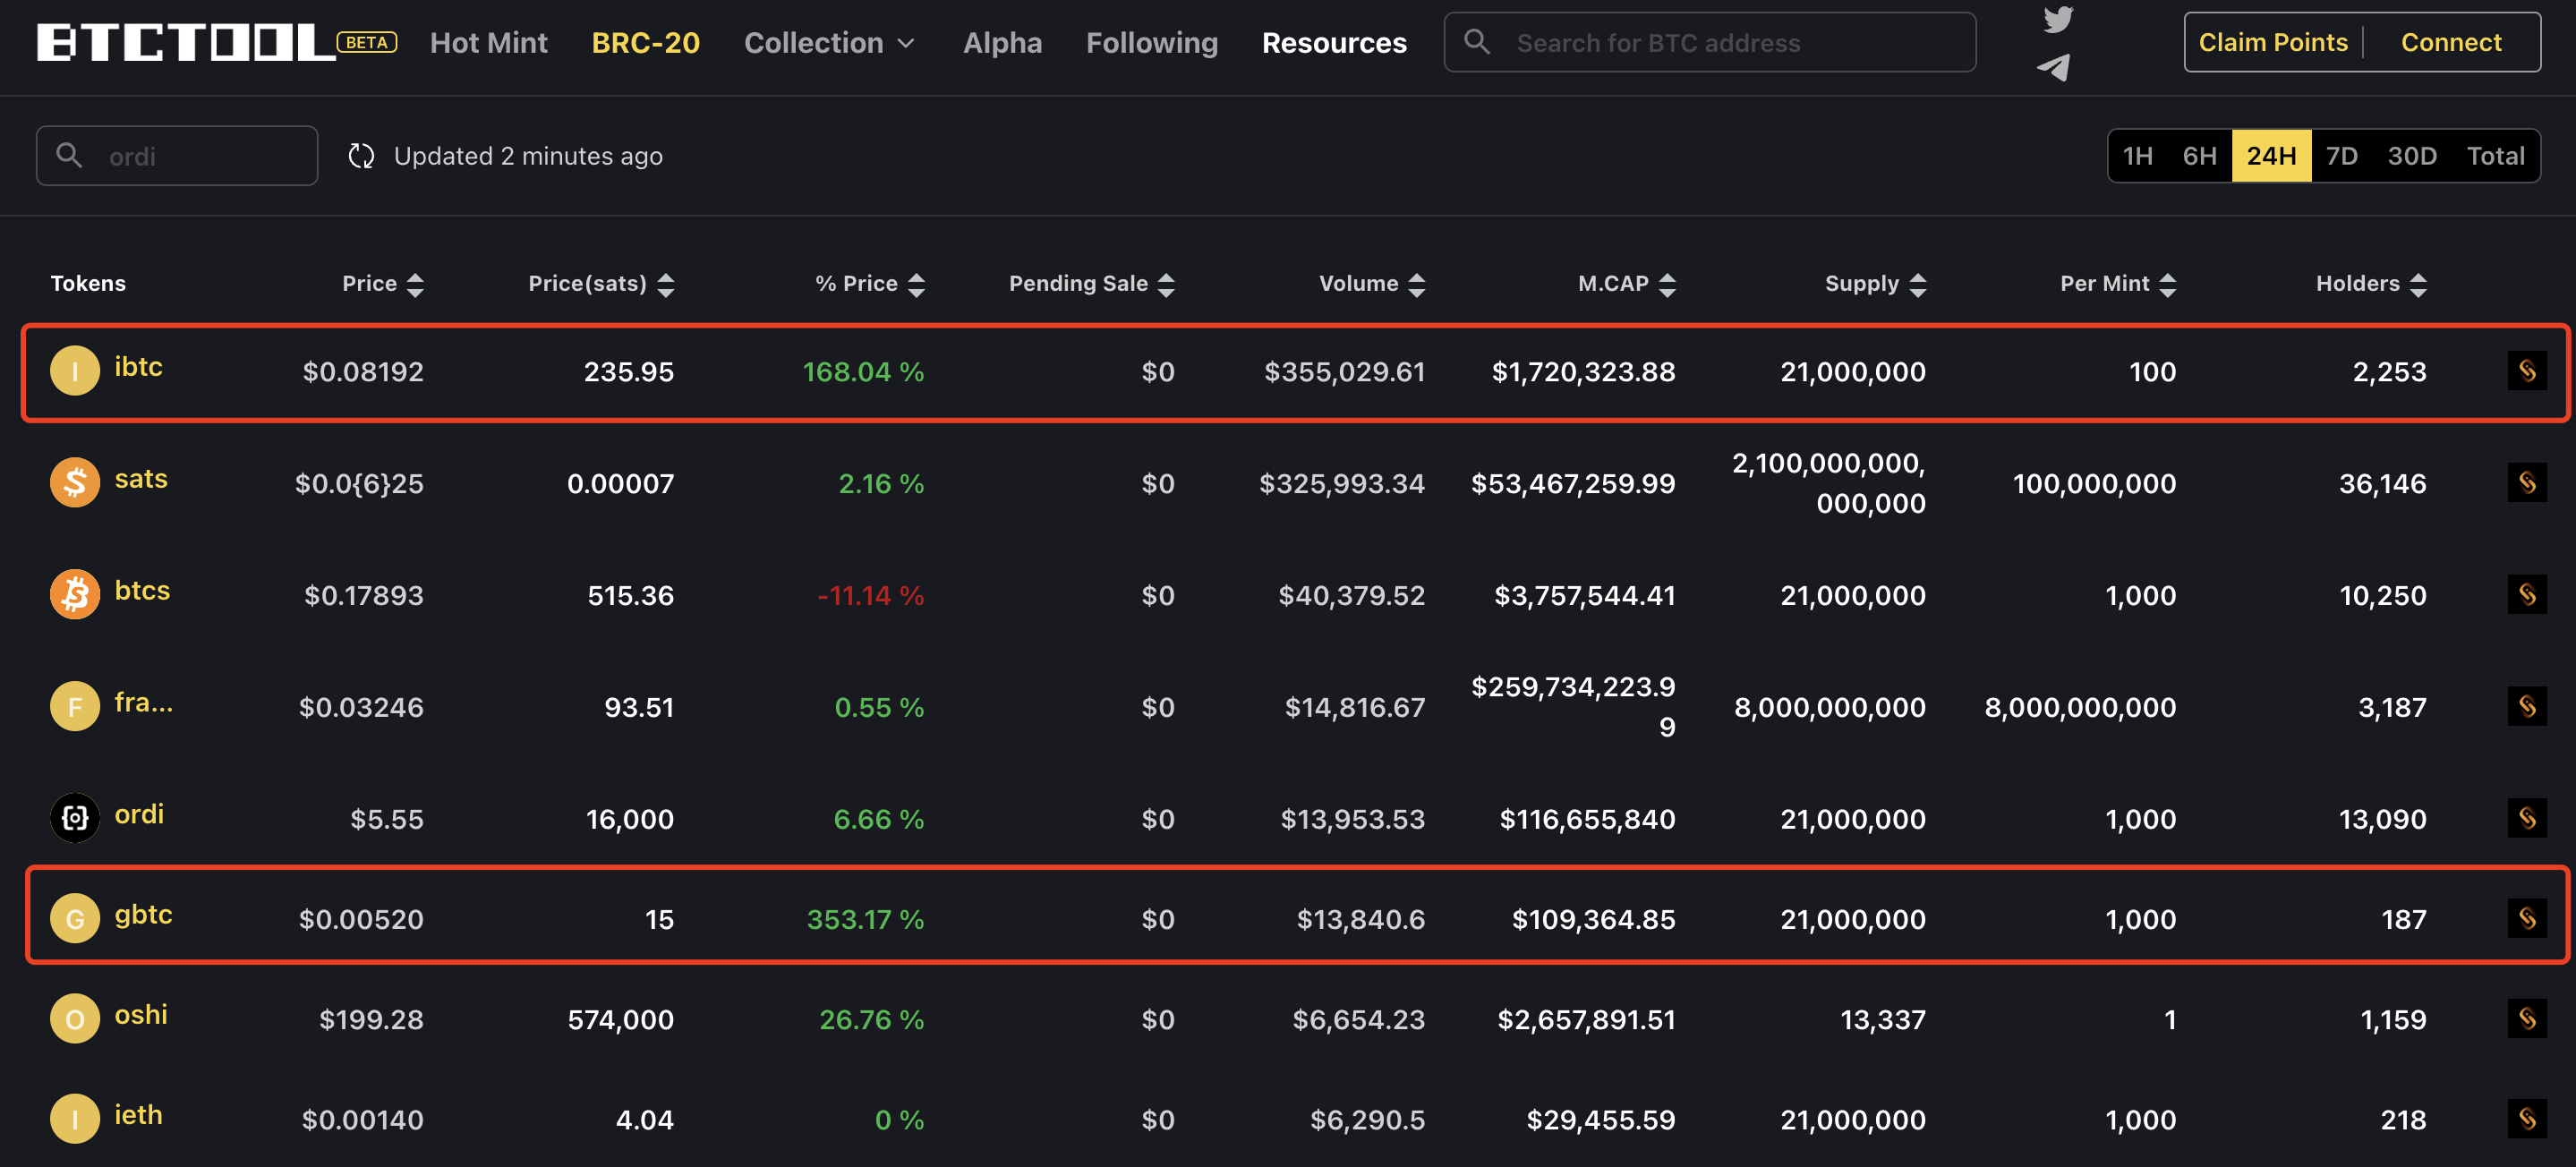The image size is (2576, 1167).
Task: Open the Twitter bird icon link
Action: pos(2057,19)
